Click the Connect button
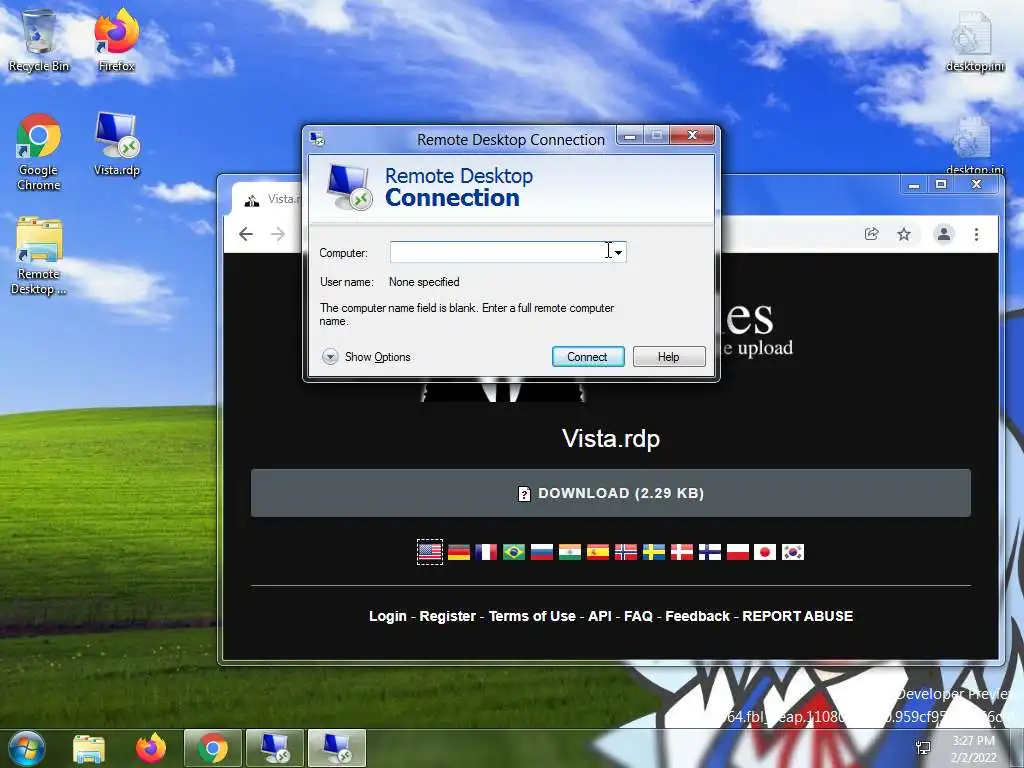 tap(588, 357)
